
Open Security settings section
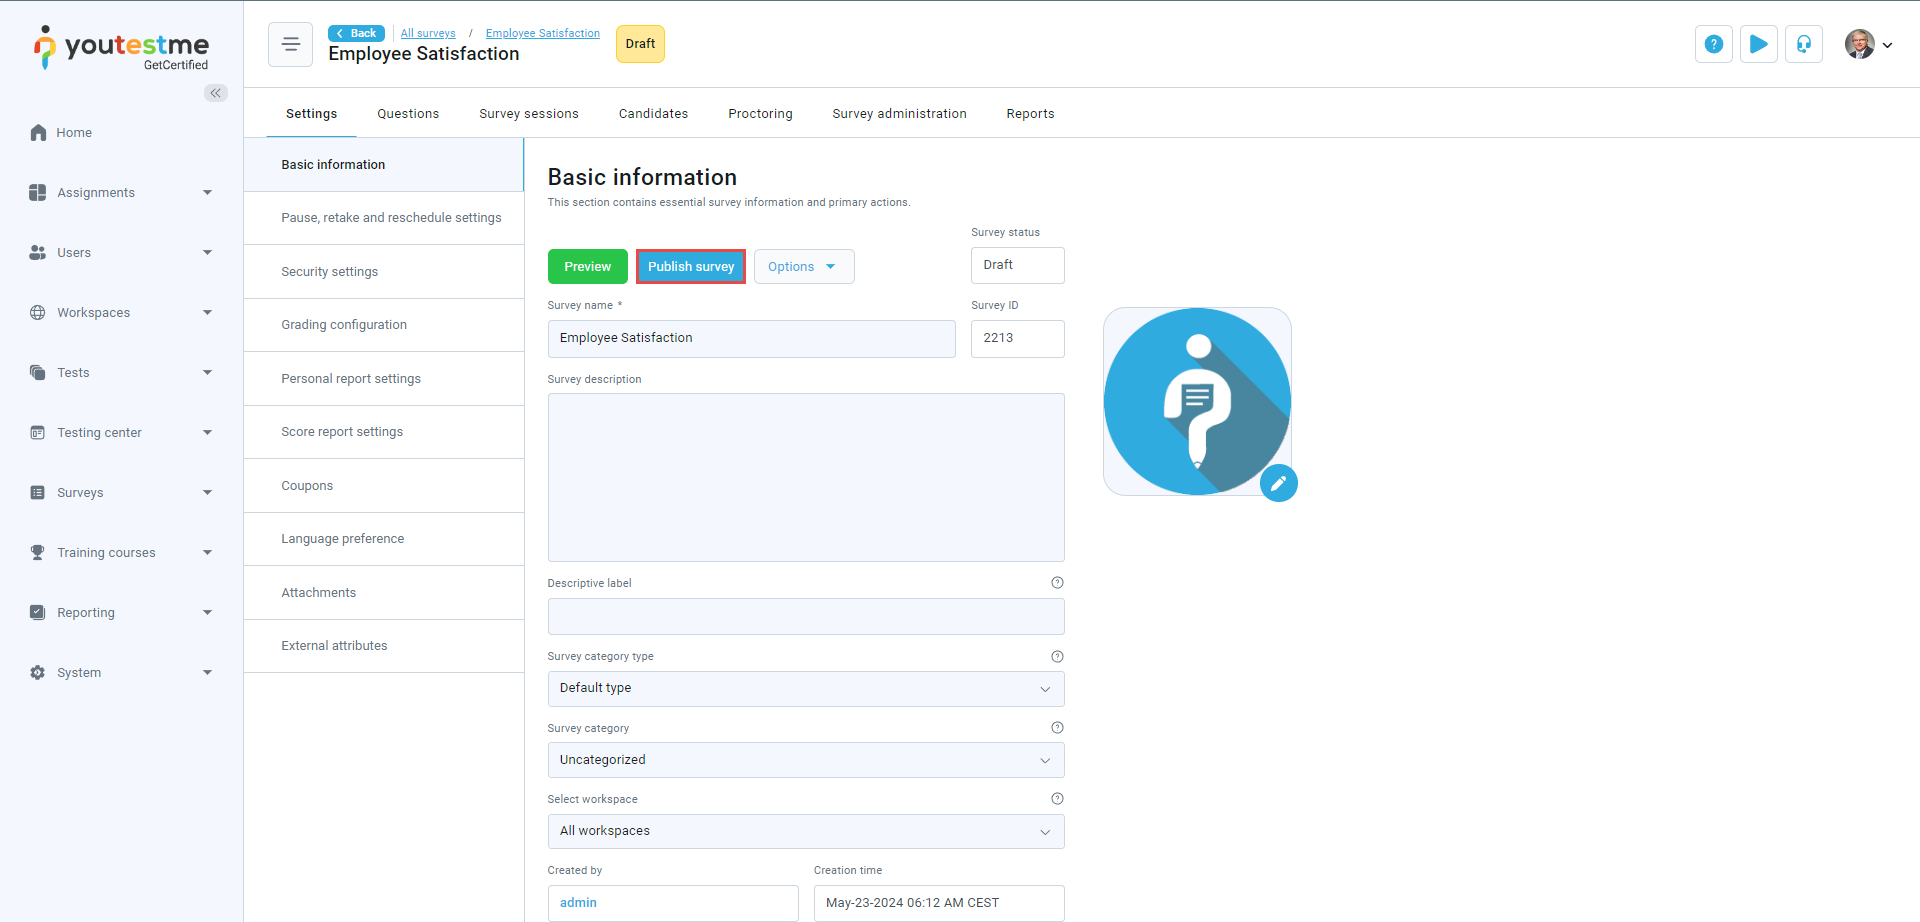pos(384,272)
